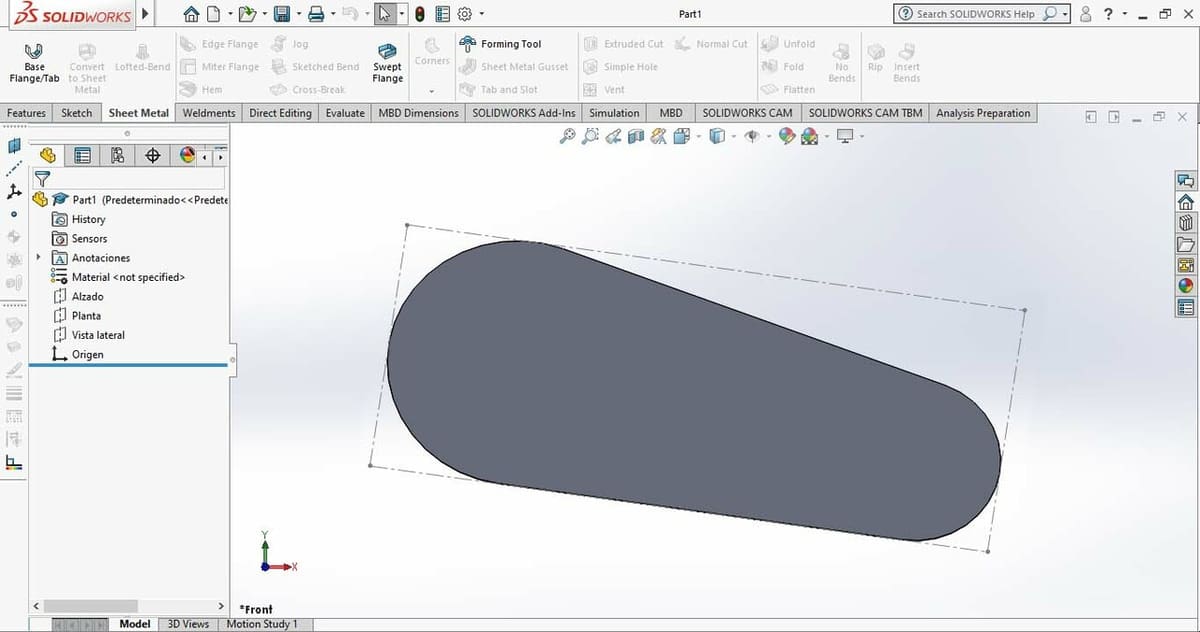Click the Home welcome icon
This screenshot has width=1200, height=632.
point(192,14)
